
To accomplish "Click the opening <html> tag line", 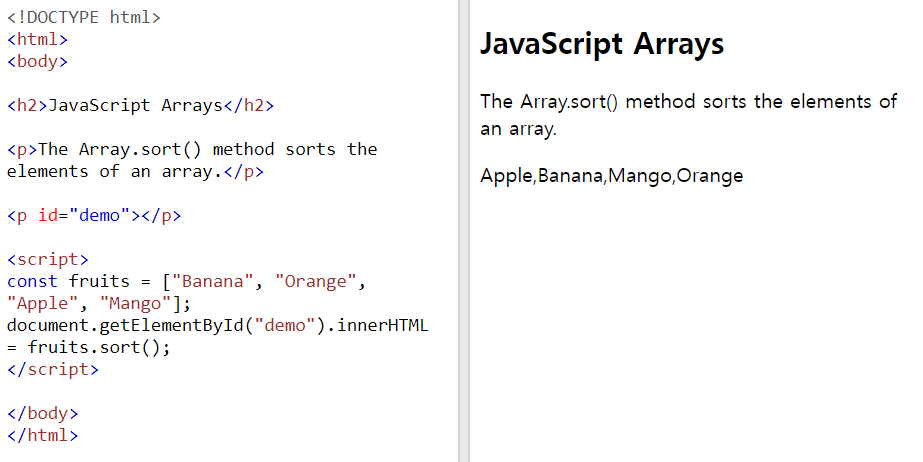I will pos(38,39).
